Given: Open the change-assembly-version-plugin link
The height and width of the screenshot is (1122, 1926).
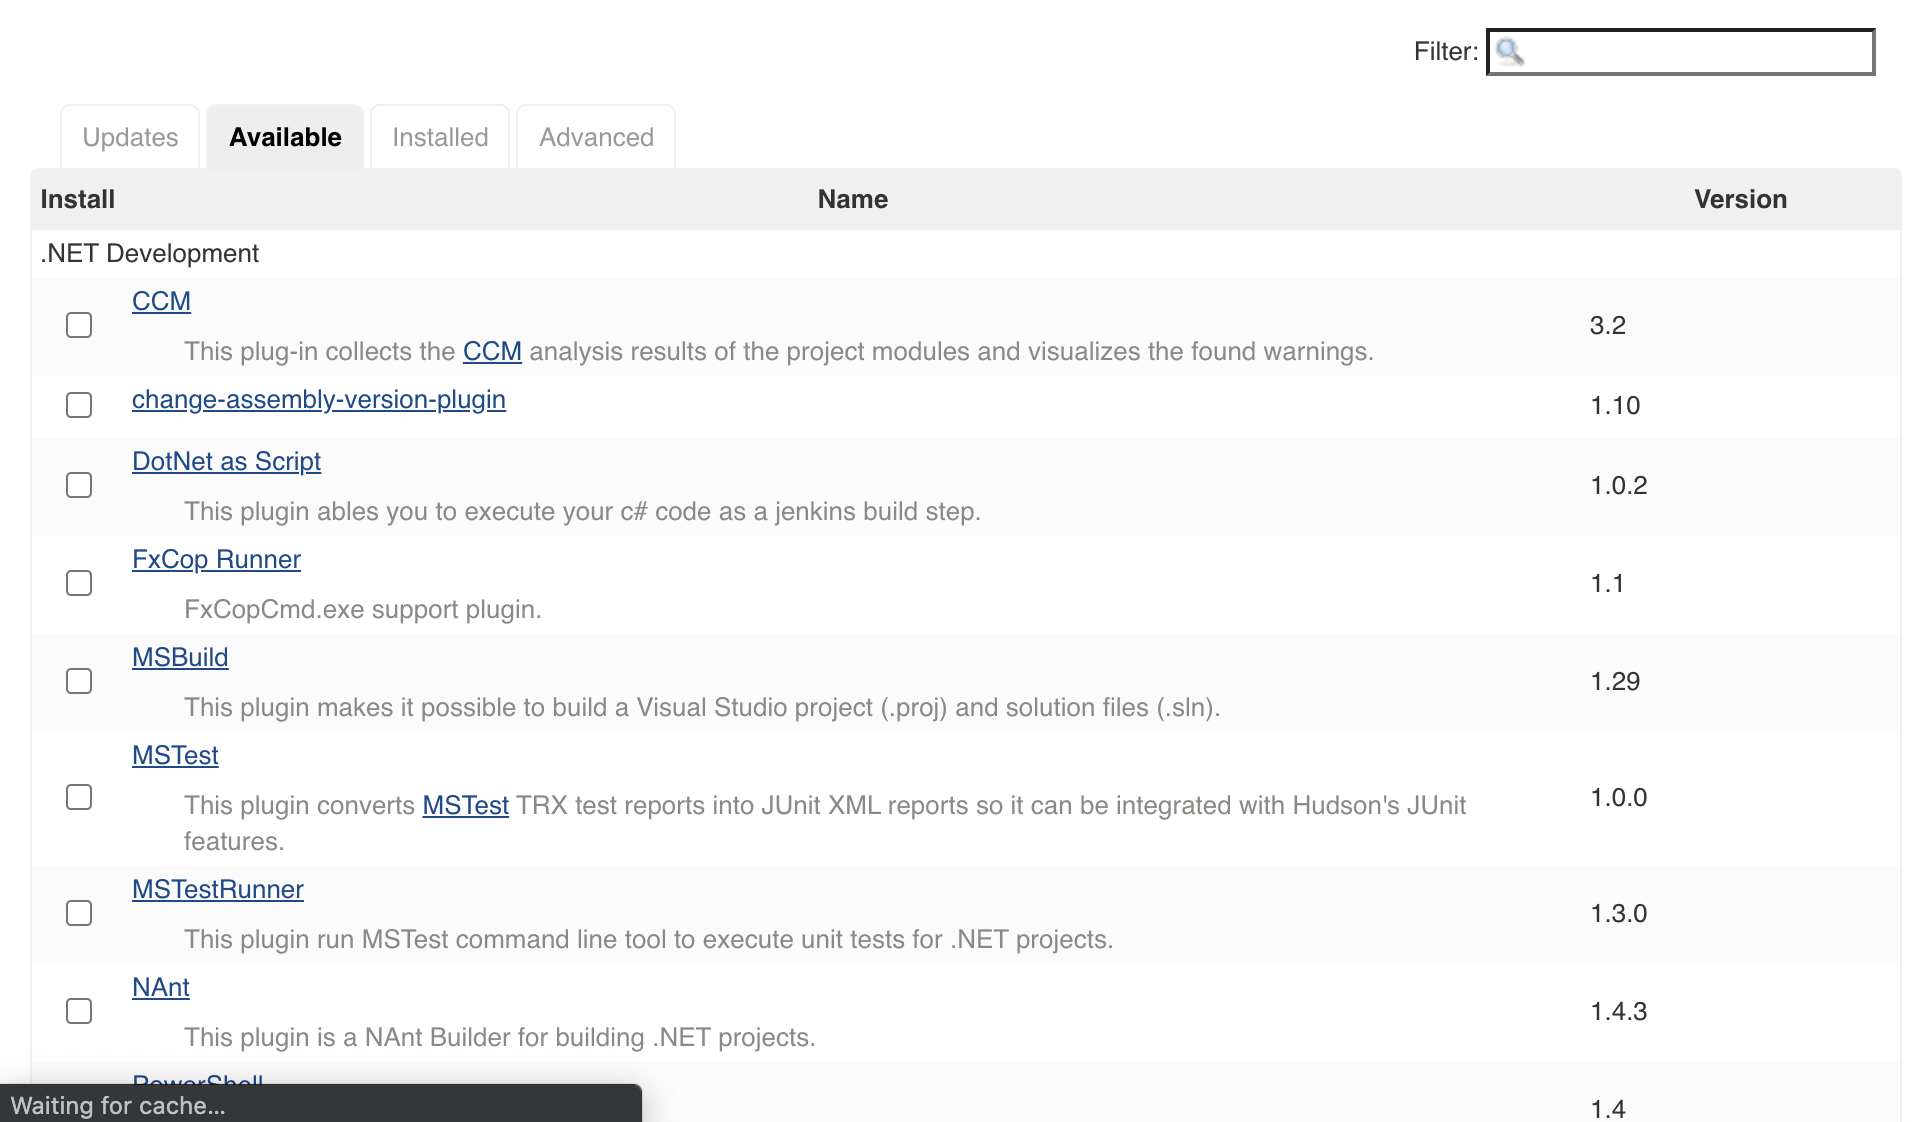Looking at the screenshot, I should 318,399.
